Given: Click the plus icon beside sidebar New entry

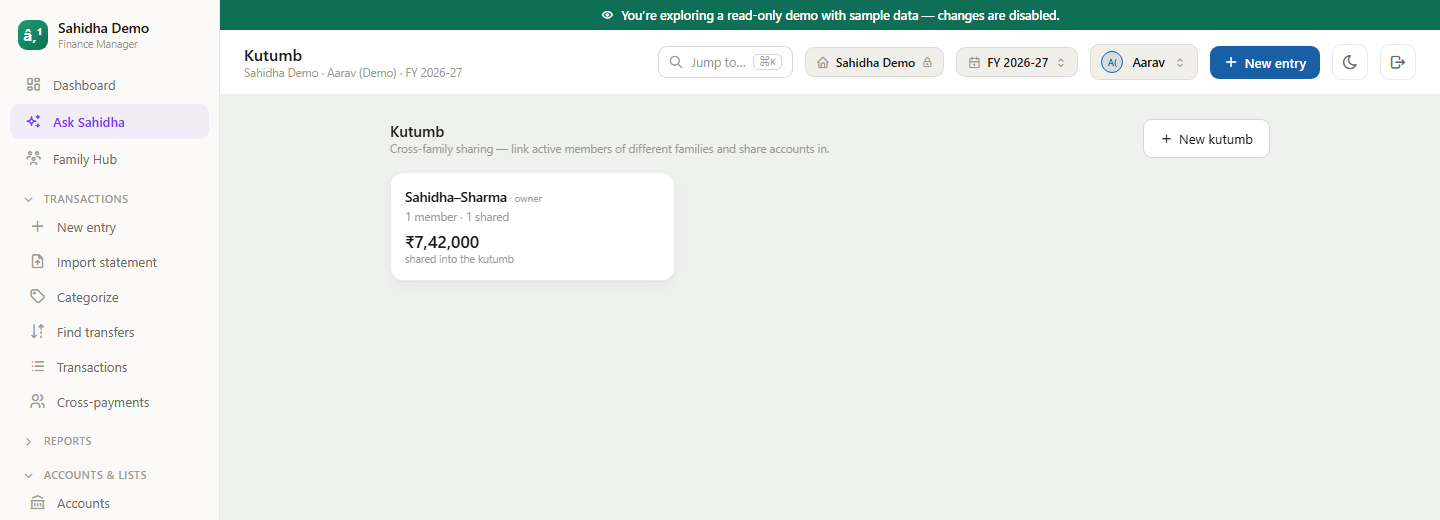Looking at the screenshot, I should (x=37, y=227).
